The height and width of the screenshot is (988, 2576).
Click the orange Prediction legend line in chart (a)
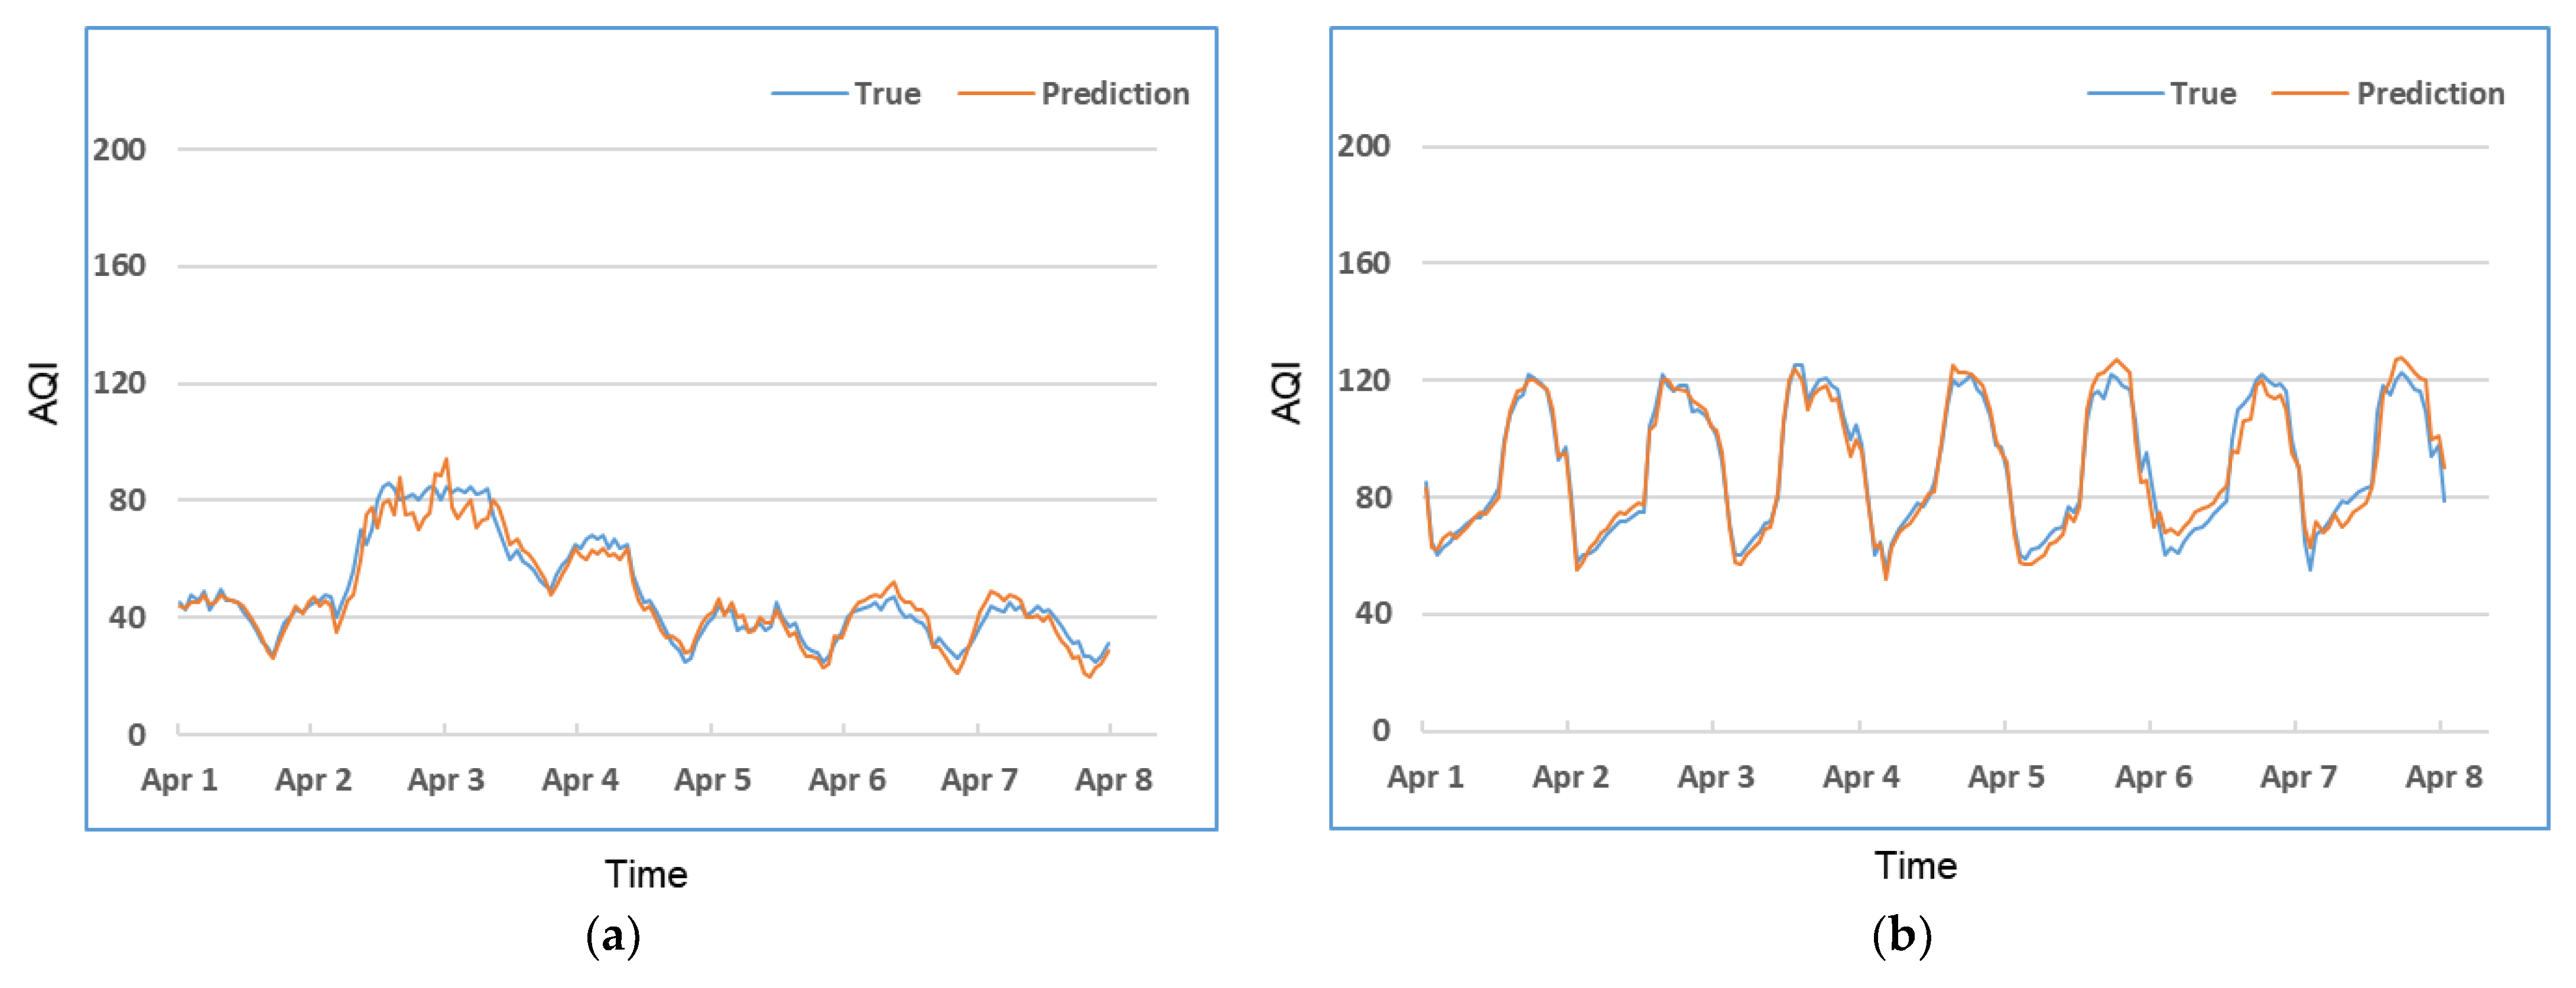(x=995, y=94)
